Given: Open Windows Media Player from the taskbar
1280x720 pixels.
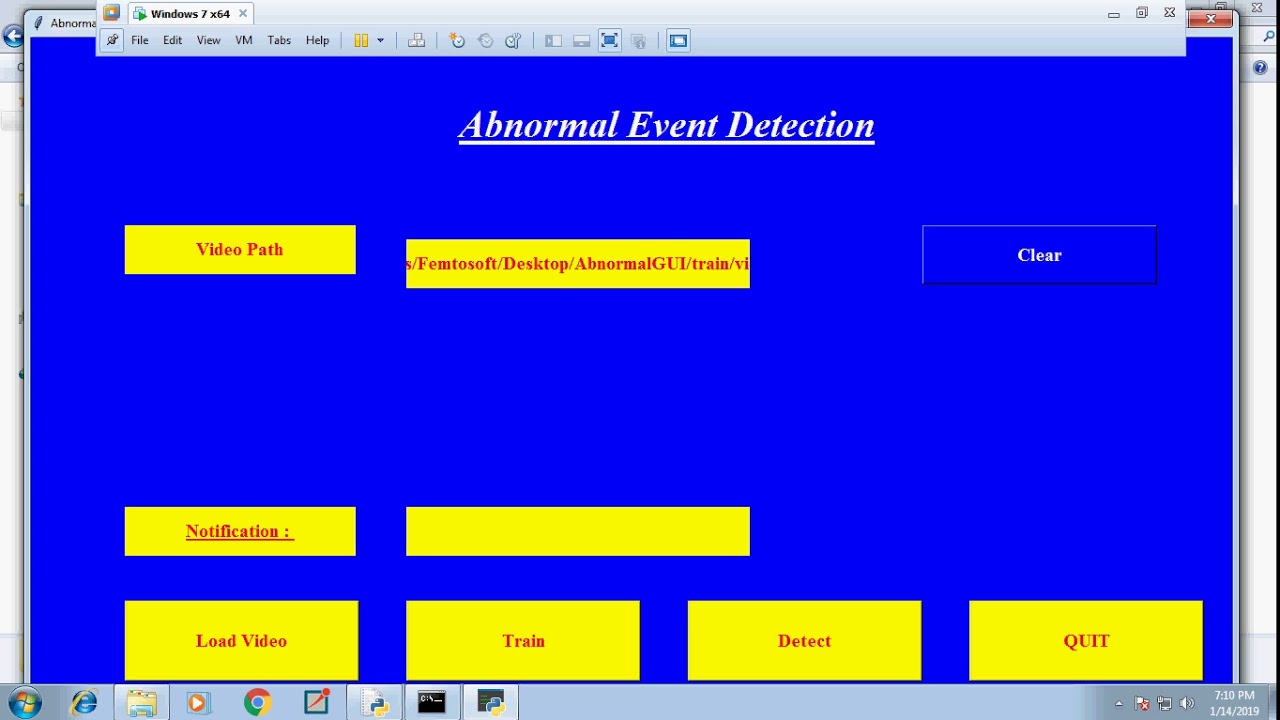Looking at the screenshot, I should click(x=198, y=703).
